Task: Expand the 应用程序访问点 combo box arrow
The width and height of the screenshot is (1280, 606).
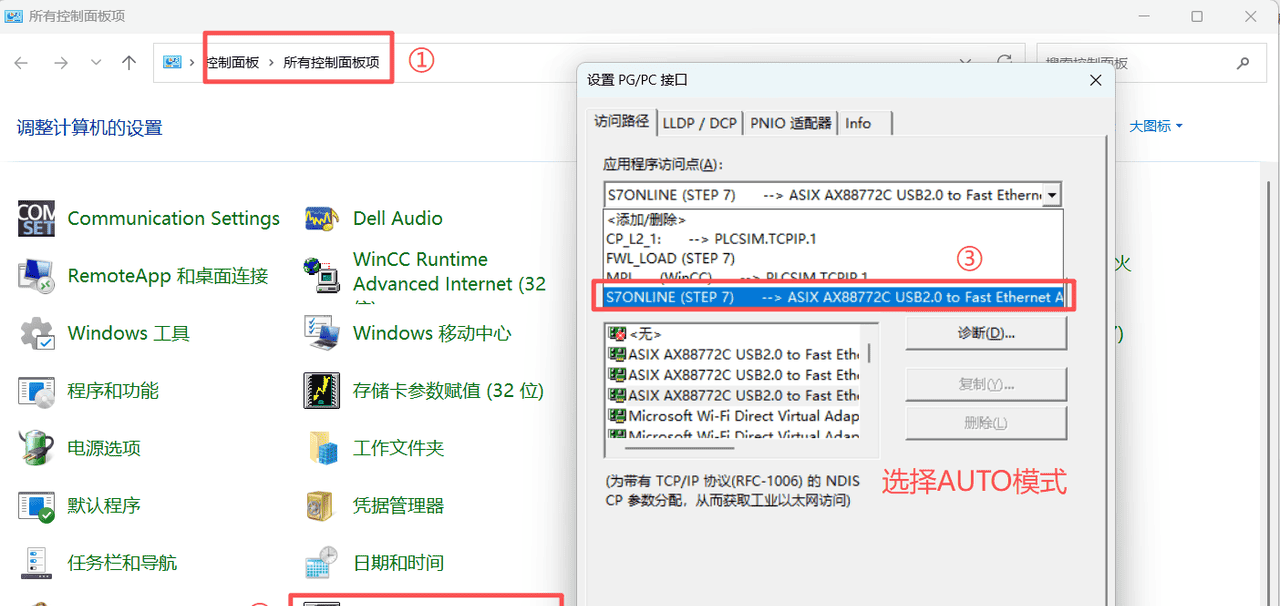Action: tap(1051, 195)
